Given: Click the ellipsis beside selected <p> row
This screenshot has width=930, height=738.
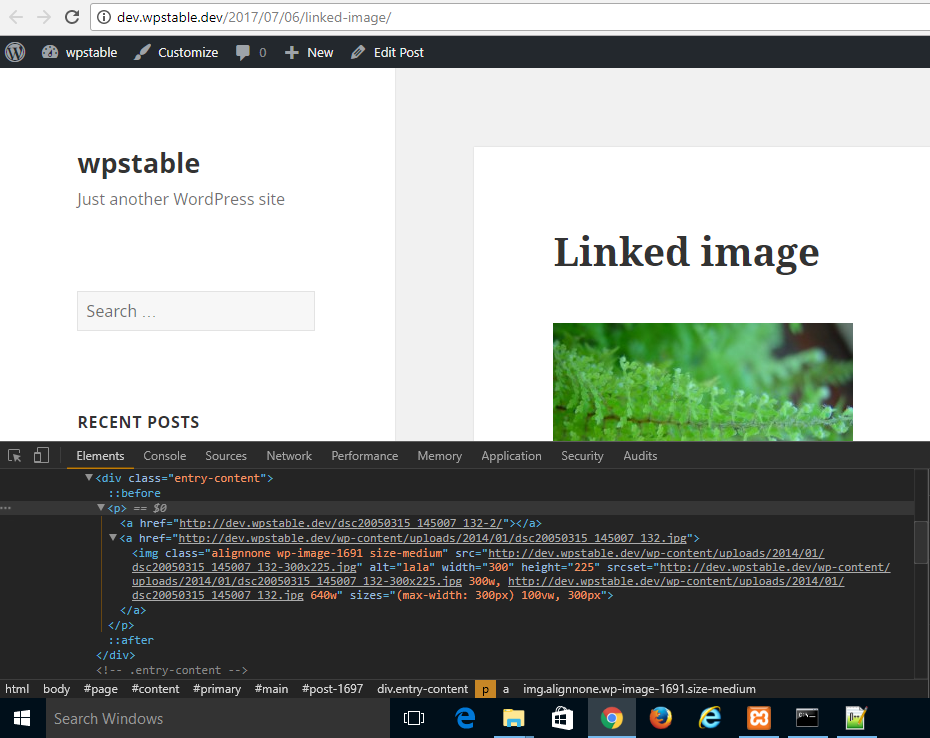Looking at the screenshot, I should pyautogui.click(x=5, y=508).
